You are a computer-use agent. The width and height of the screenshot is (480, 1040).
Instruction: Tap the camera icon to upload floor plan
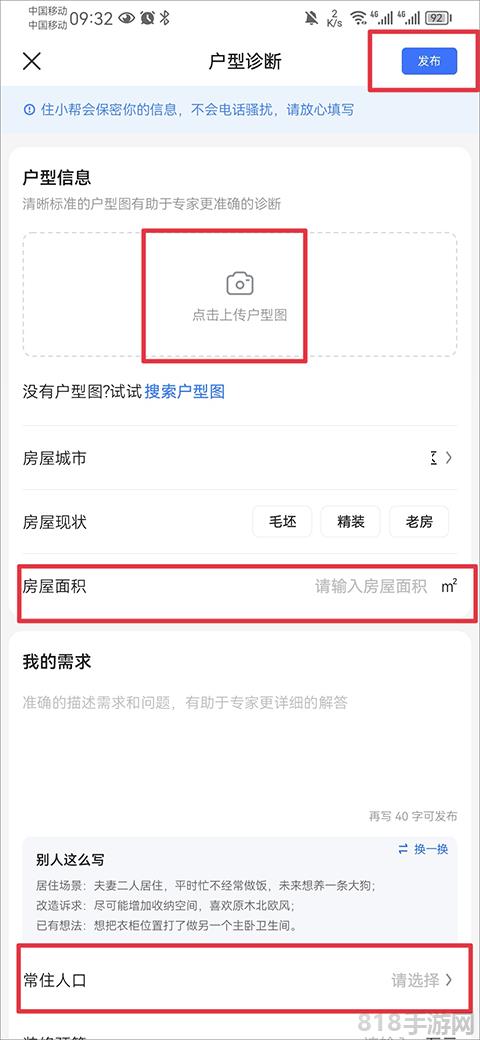click(x=239, y=284)
